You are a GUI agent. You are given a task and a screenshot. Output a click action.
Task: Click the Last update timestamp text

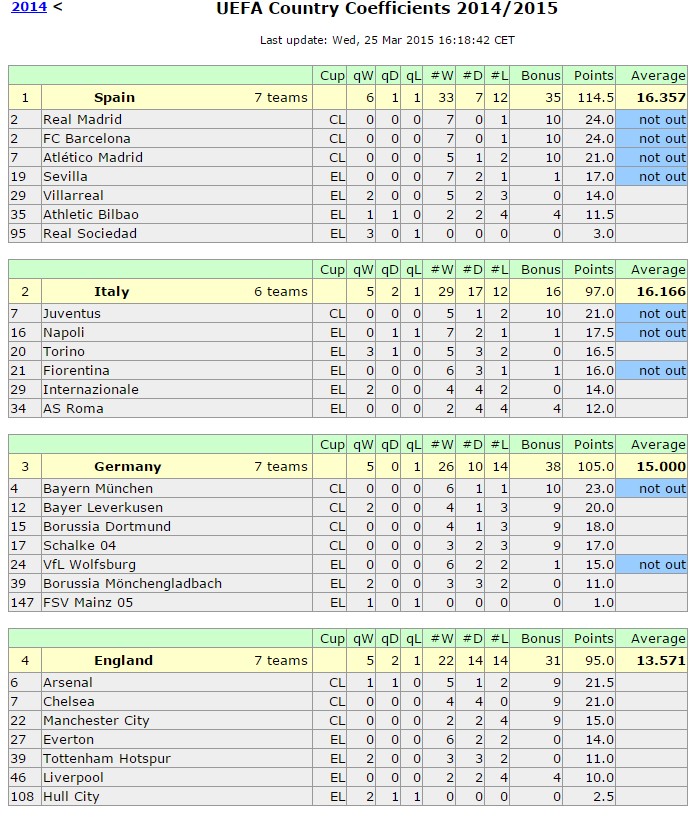(387, 40)
